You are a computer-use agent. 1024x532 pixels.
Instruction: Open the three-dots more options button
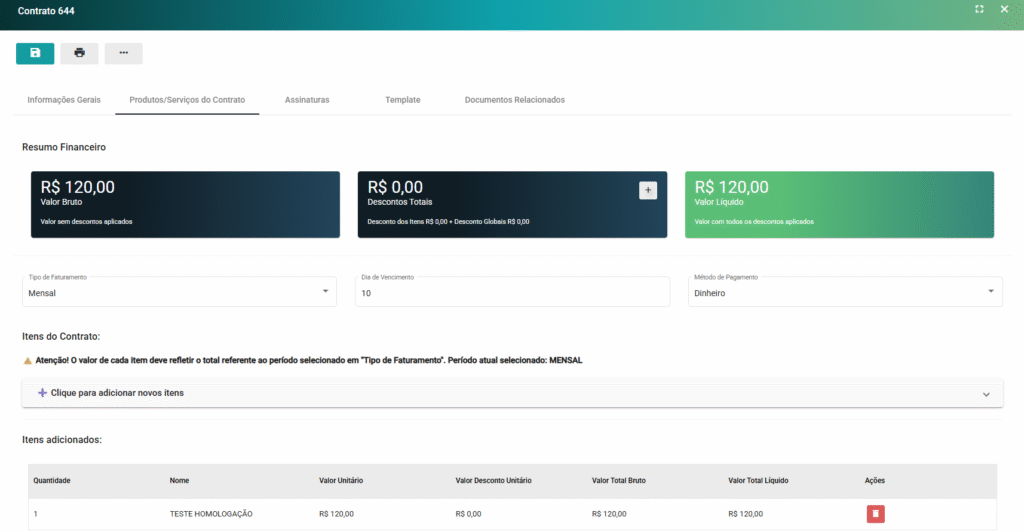[x=123, y=53]
